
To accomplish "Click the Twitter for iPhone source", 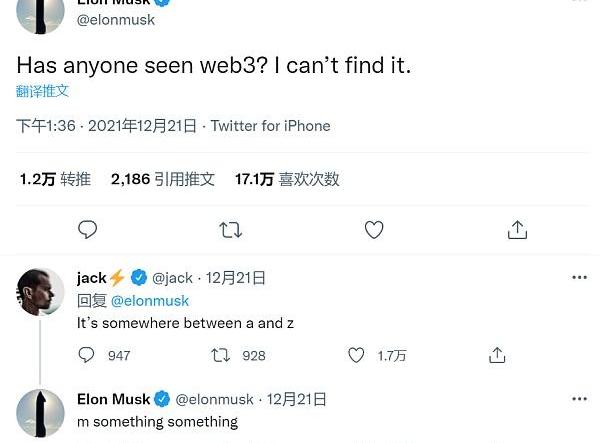I will pos(270,126).
